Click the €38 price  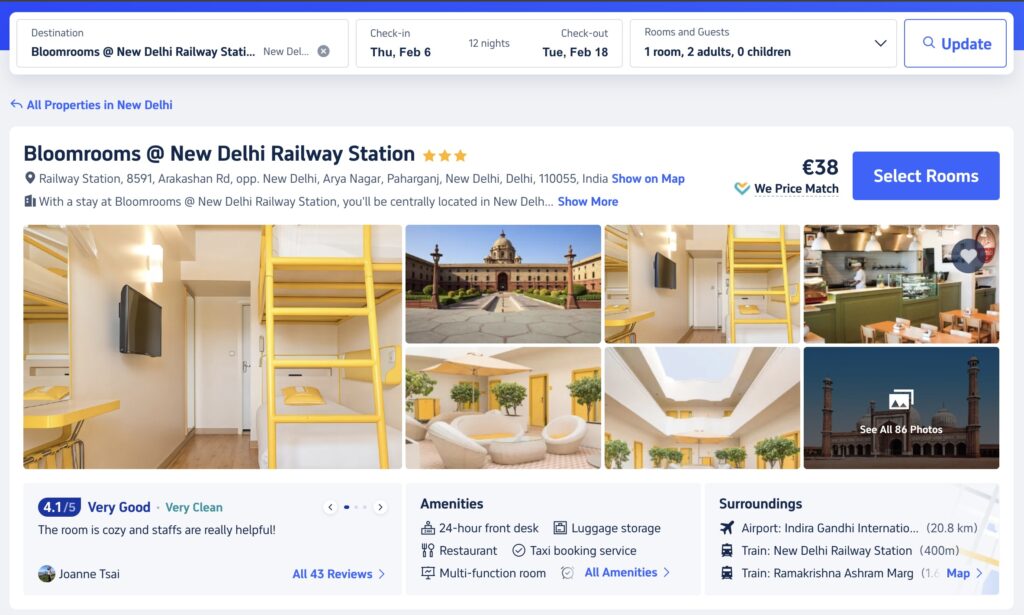point(820,167)
